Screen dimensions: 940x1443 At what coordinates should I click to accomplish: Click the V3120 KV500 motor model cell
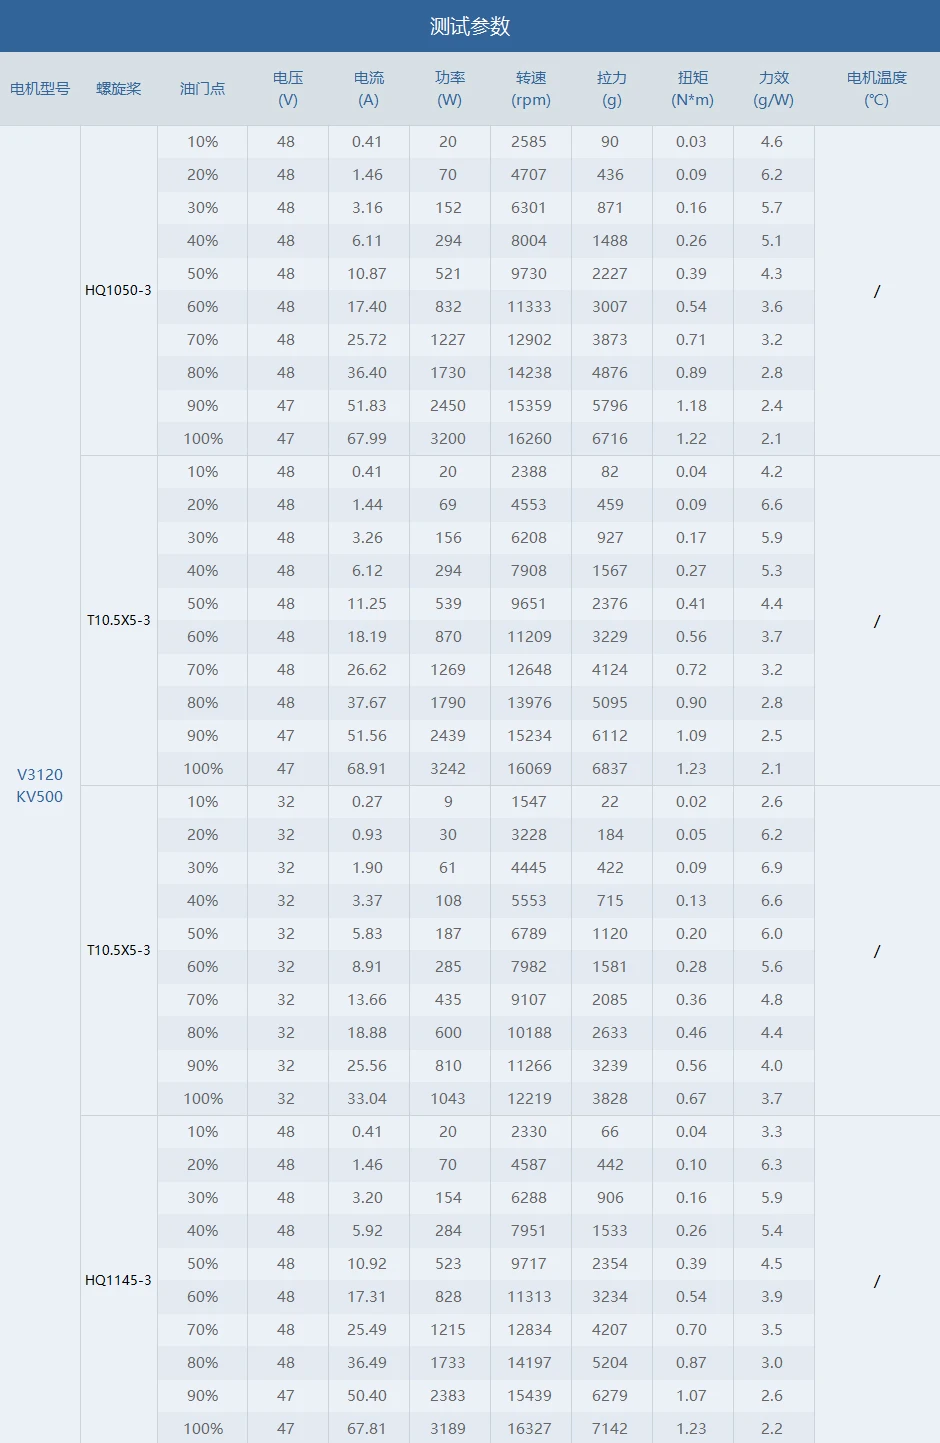40,785
